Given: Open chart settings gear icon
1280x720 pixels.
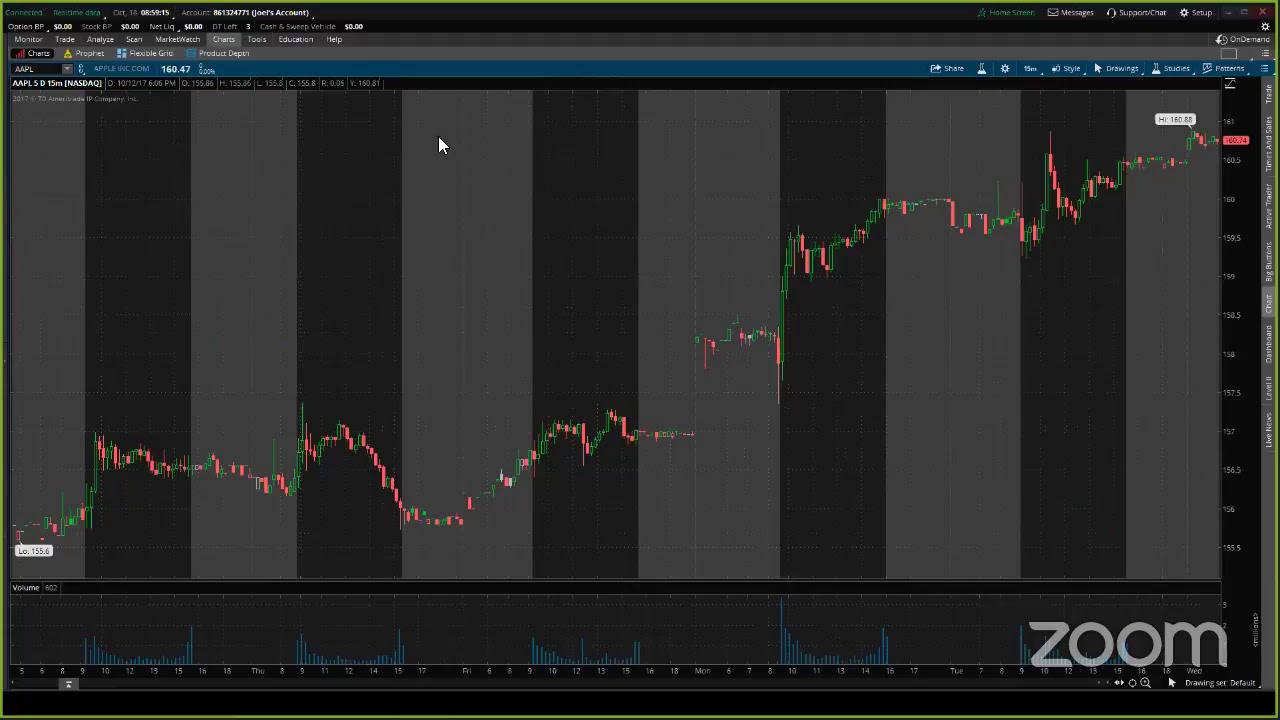Looking at the screenshot, I should coord(1005,68).
